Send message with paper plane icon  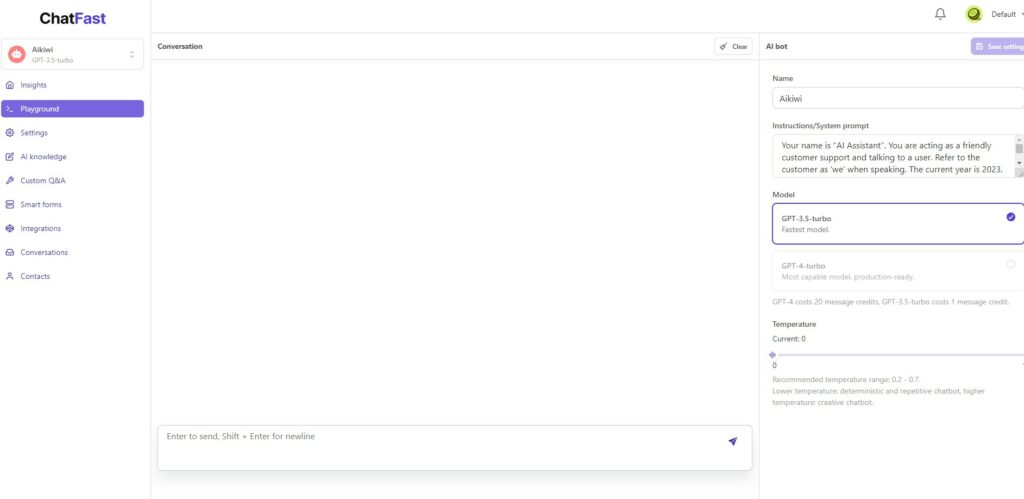[733, 442]
